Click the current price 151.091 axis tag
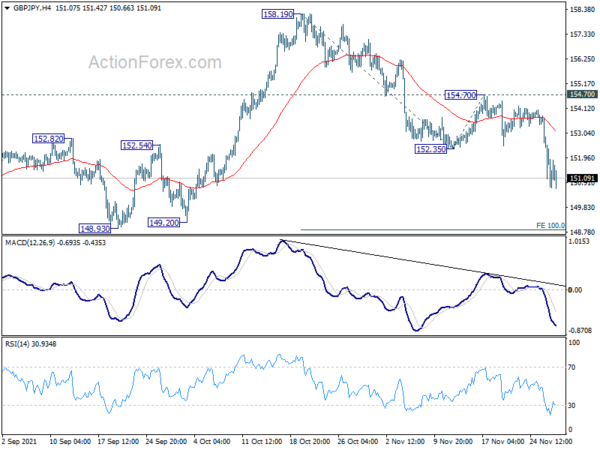600x450 pixels. tap(582, 178)
